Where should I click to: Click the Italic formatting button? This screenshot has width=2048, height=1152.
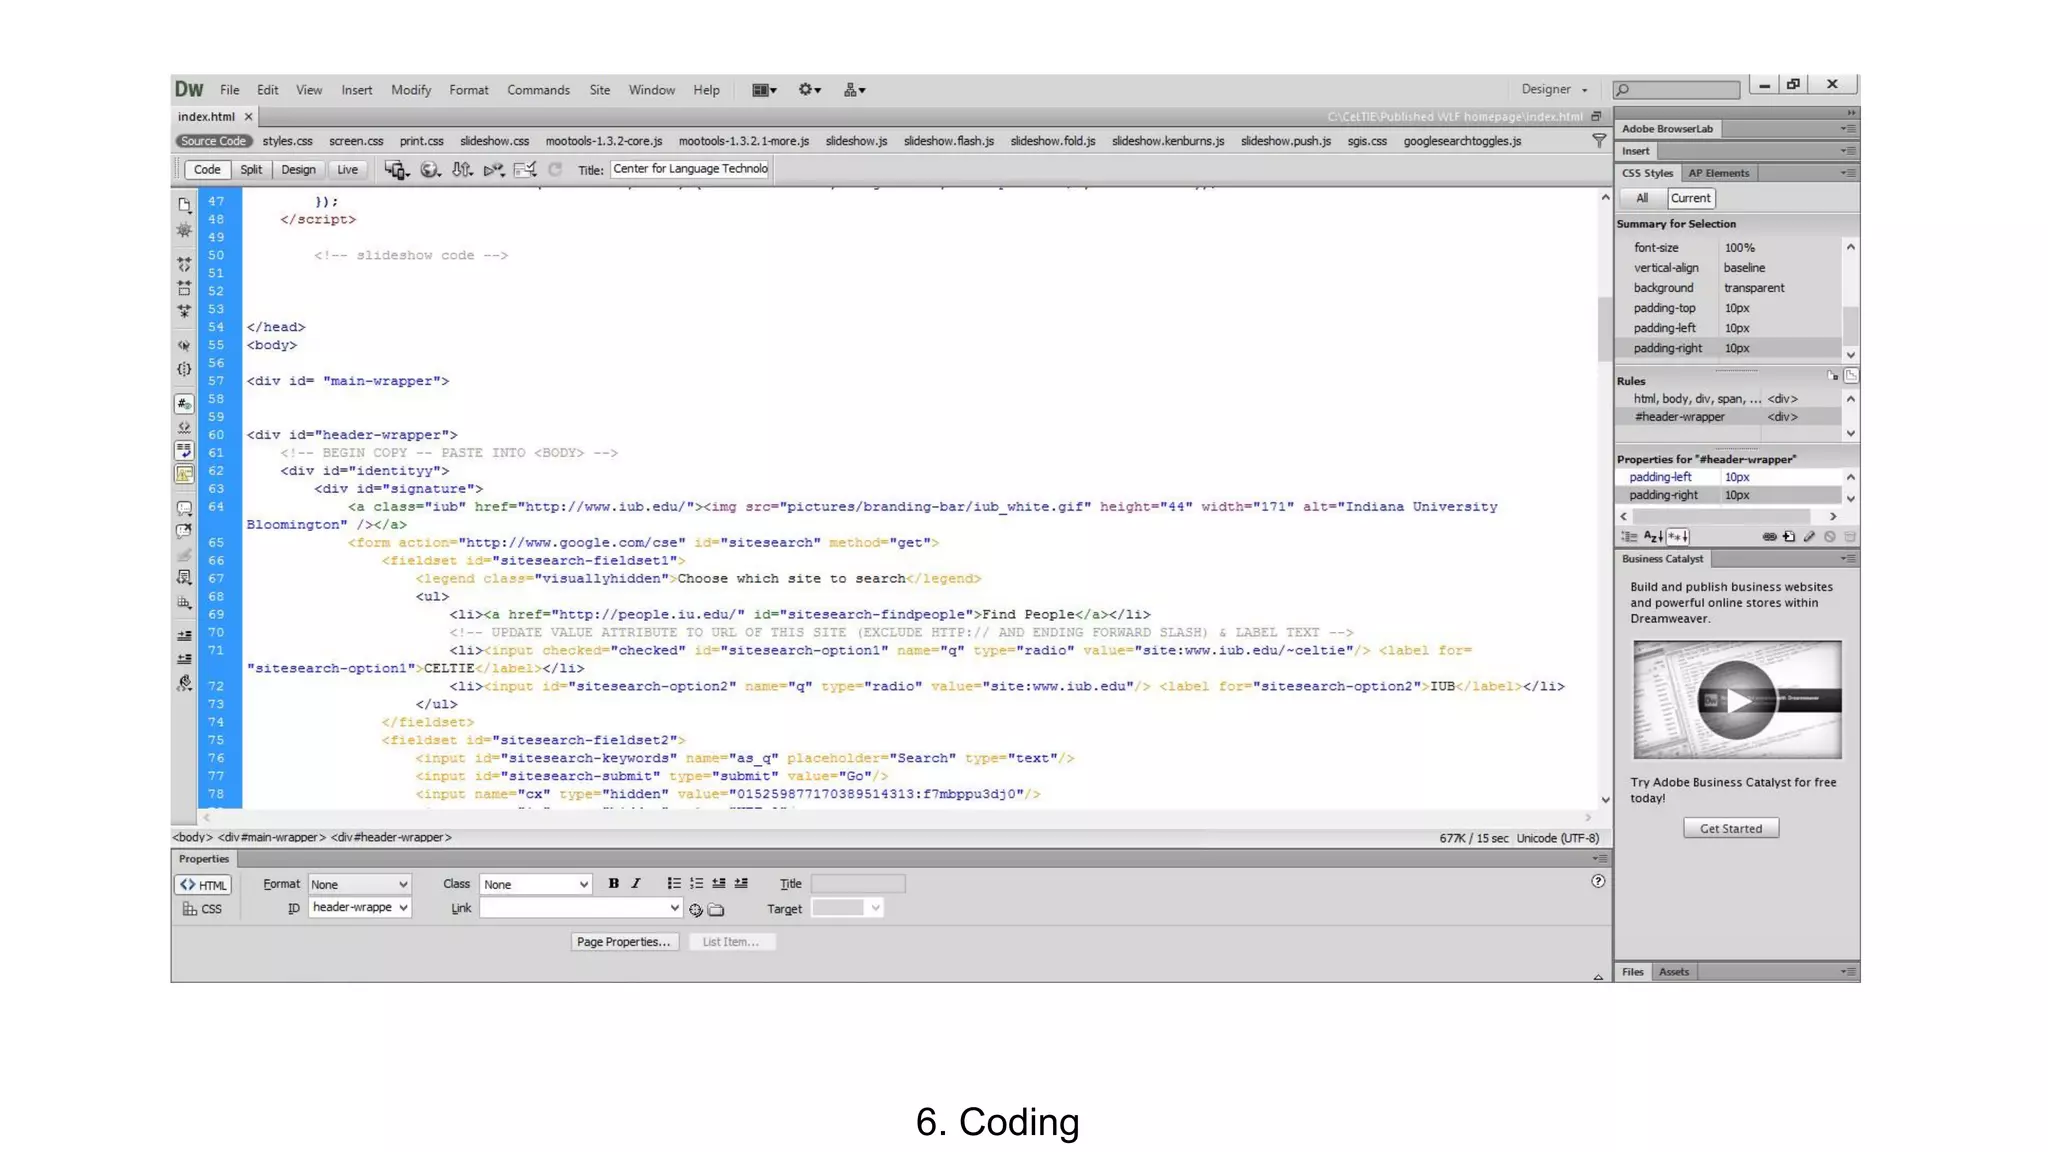635,884
